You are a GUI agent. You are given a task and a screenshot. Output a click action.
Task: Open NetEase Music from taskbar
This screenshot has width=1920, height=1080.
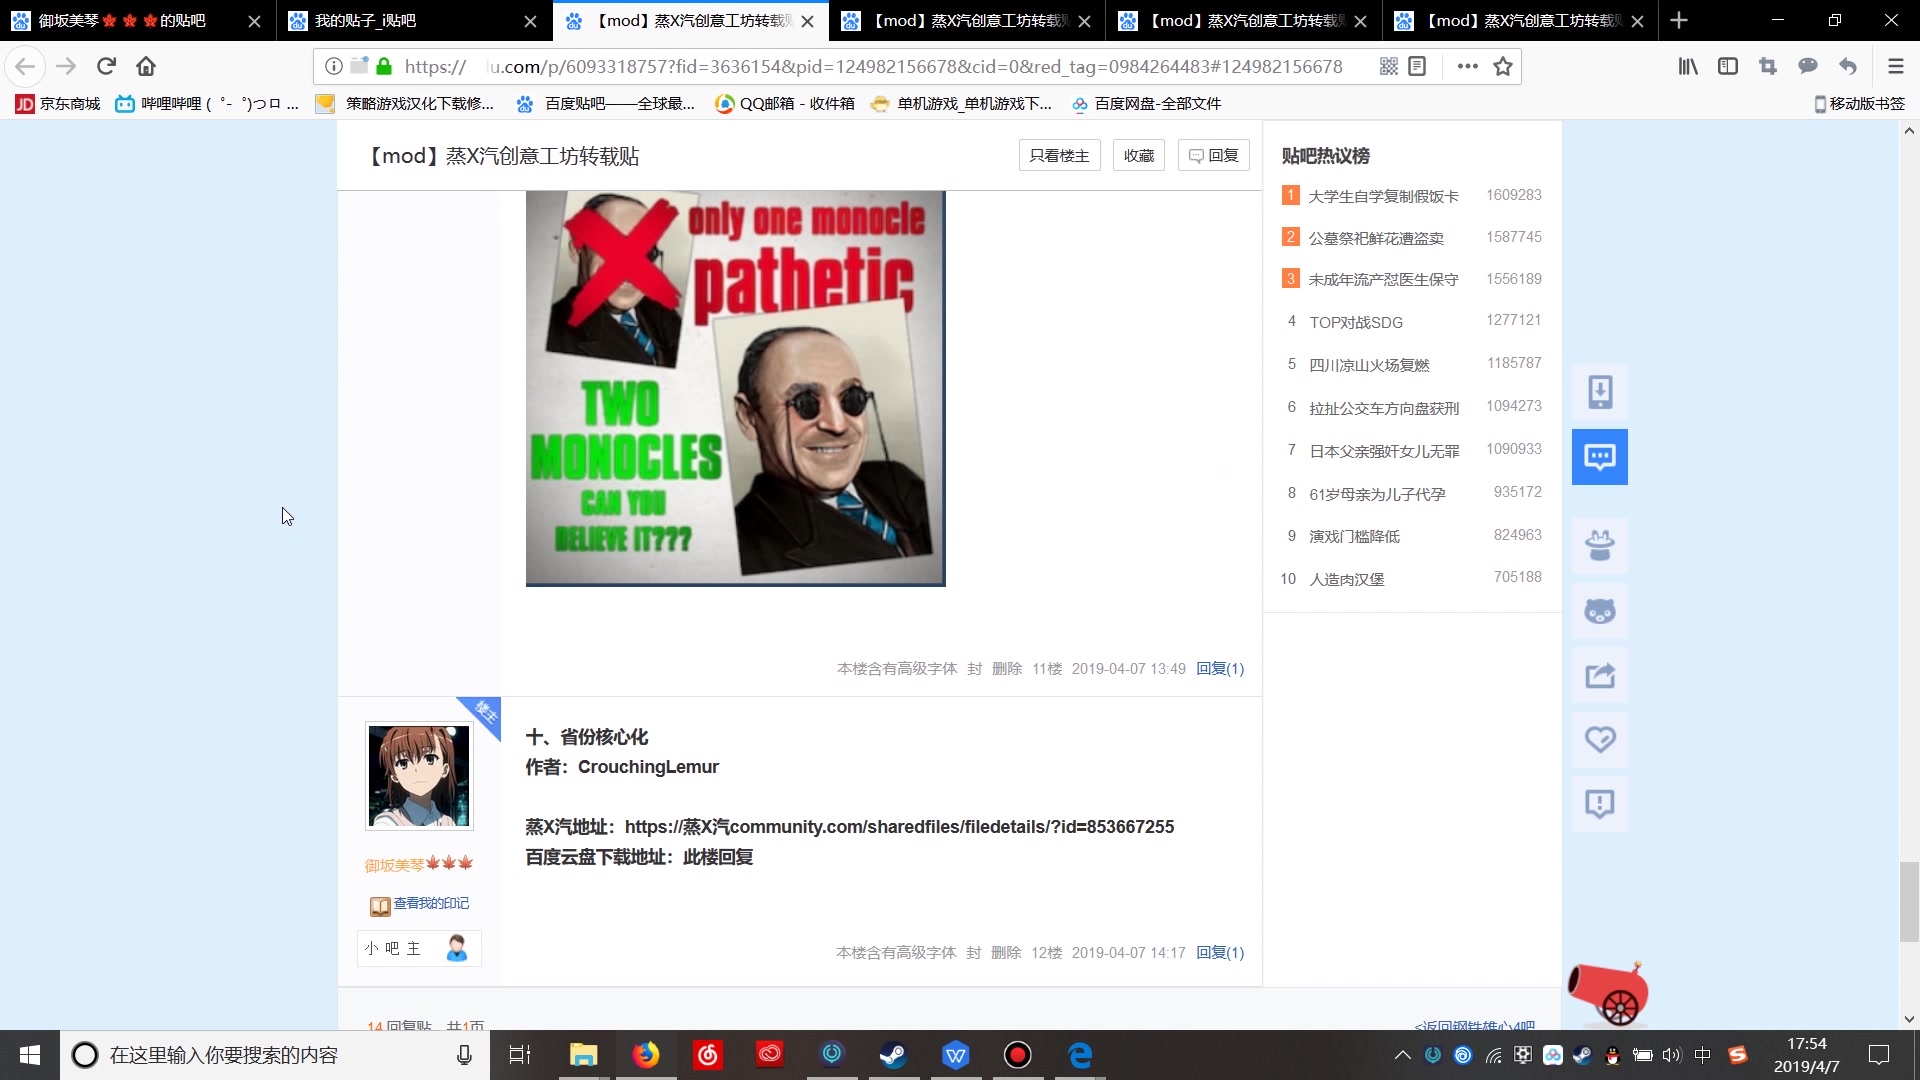click(x=707, y=1055)
